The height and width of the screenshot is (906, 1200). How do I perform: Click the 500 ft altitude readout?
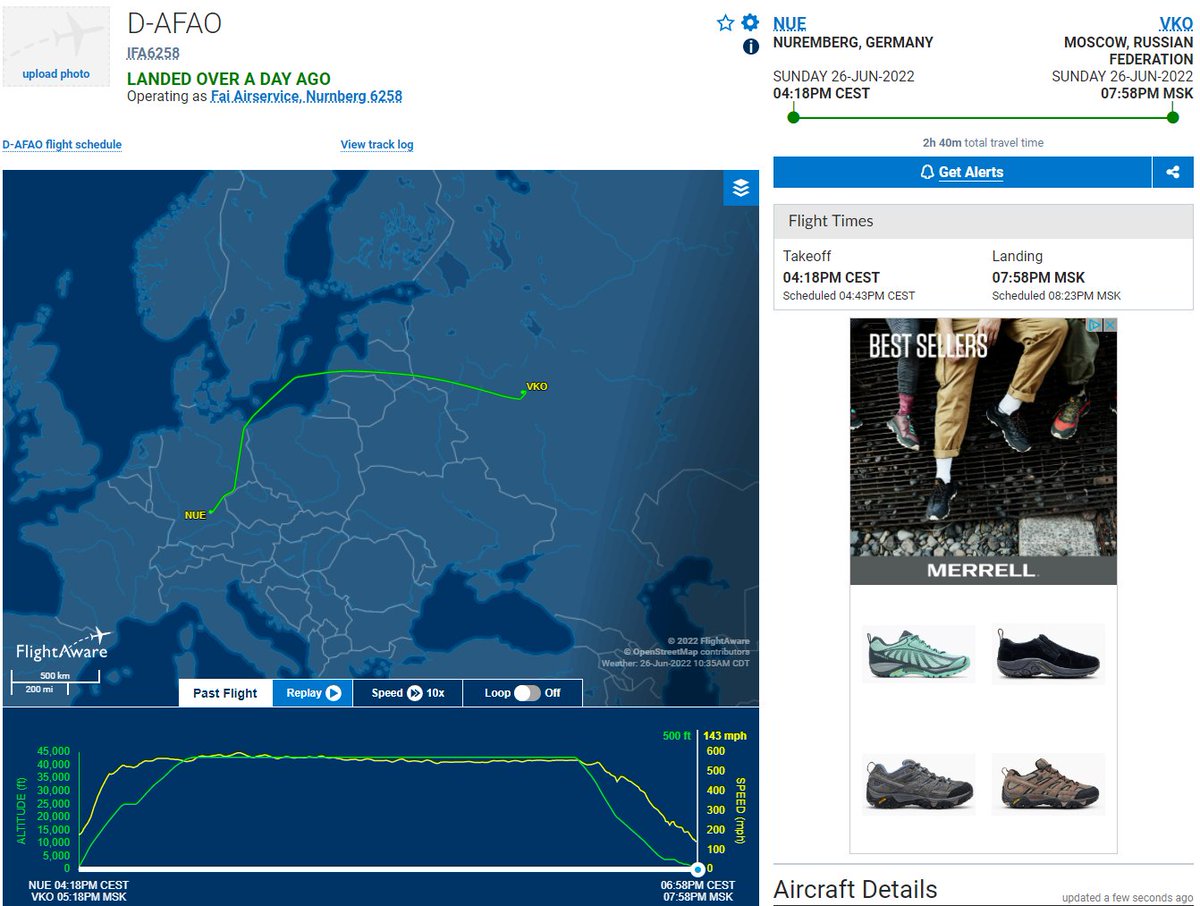point(677,736)
